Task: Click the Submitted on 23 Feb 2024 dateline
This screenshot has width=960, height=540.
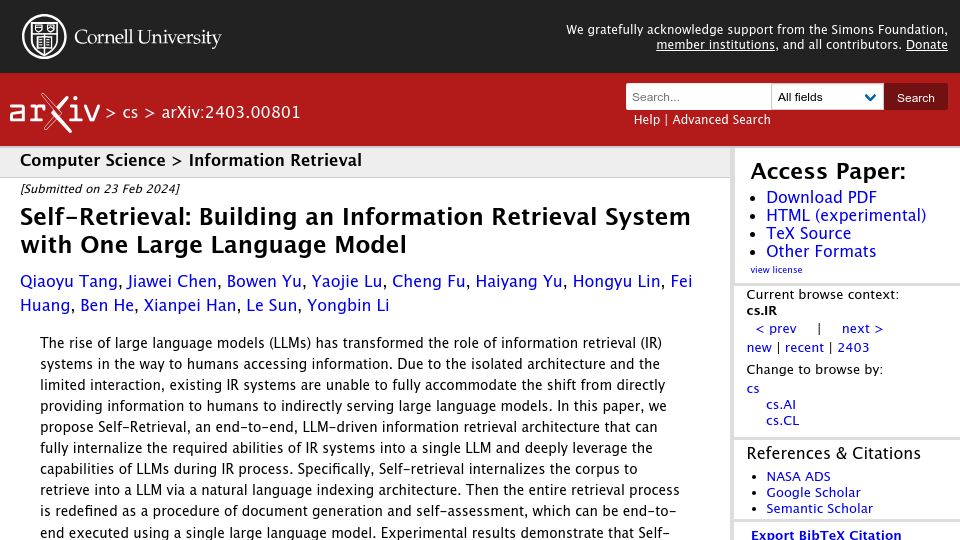Action: tap(100, 189)
